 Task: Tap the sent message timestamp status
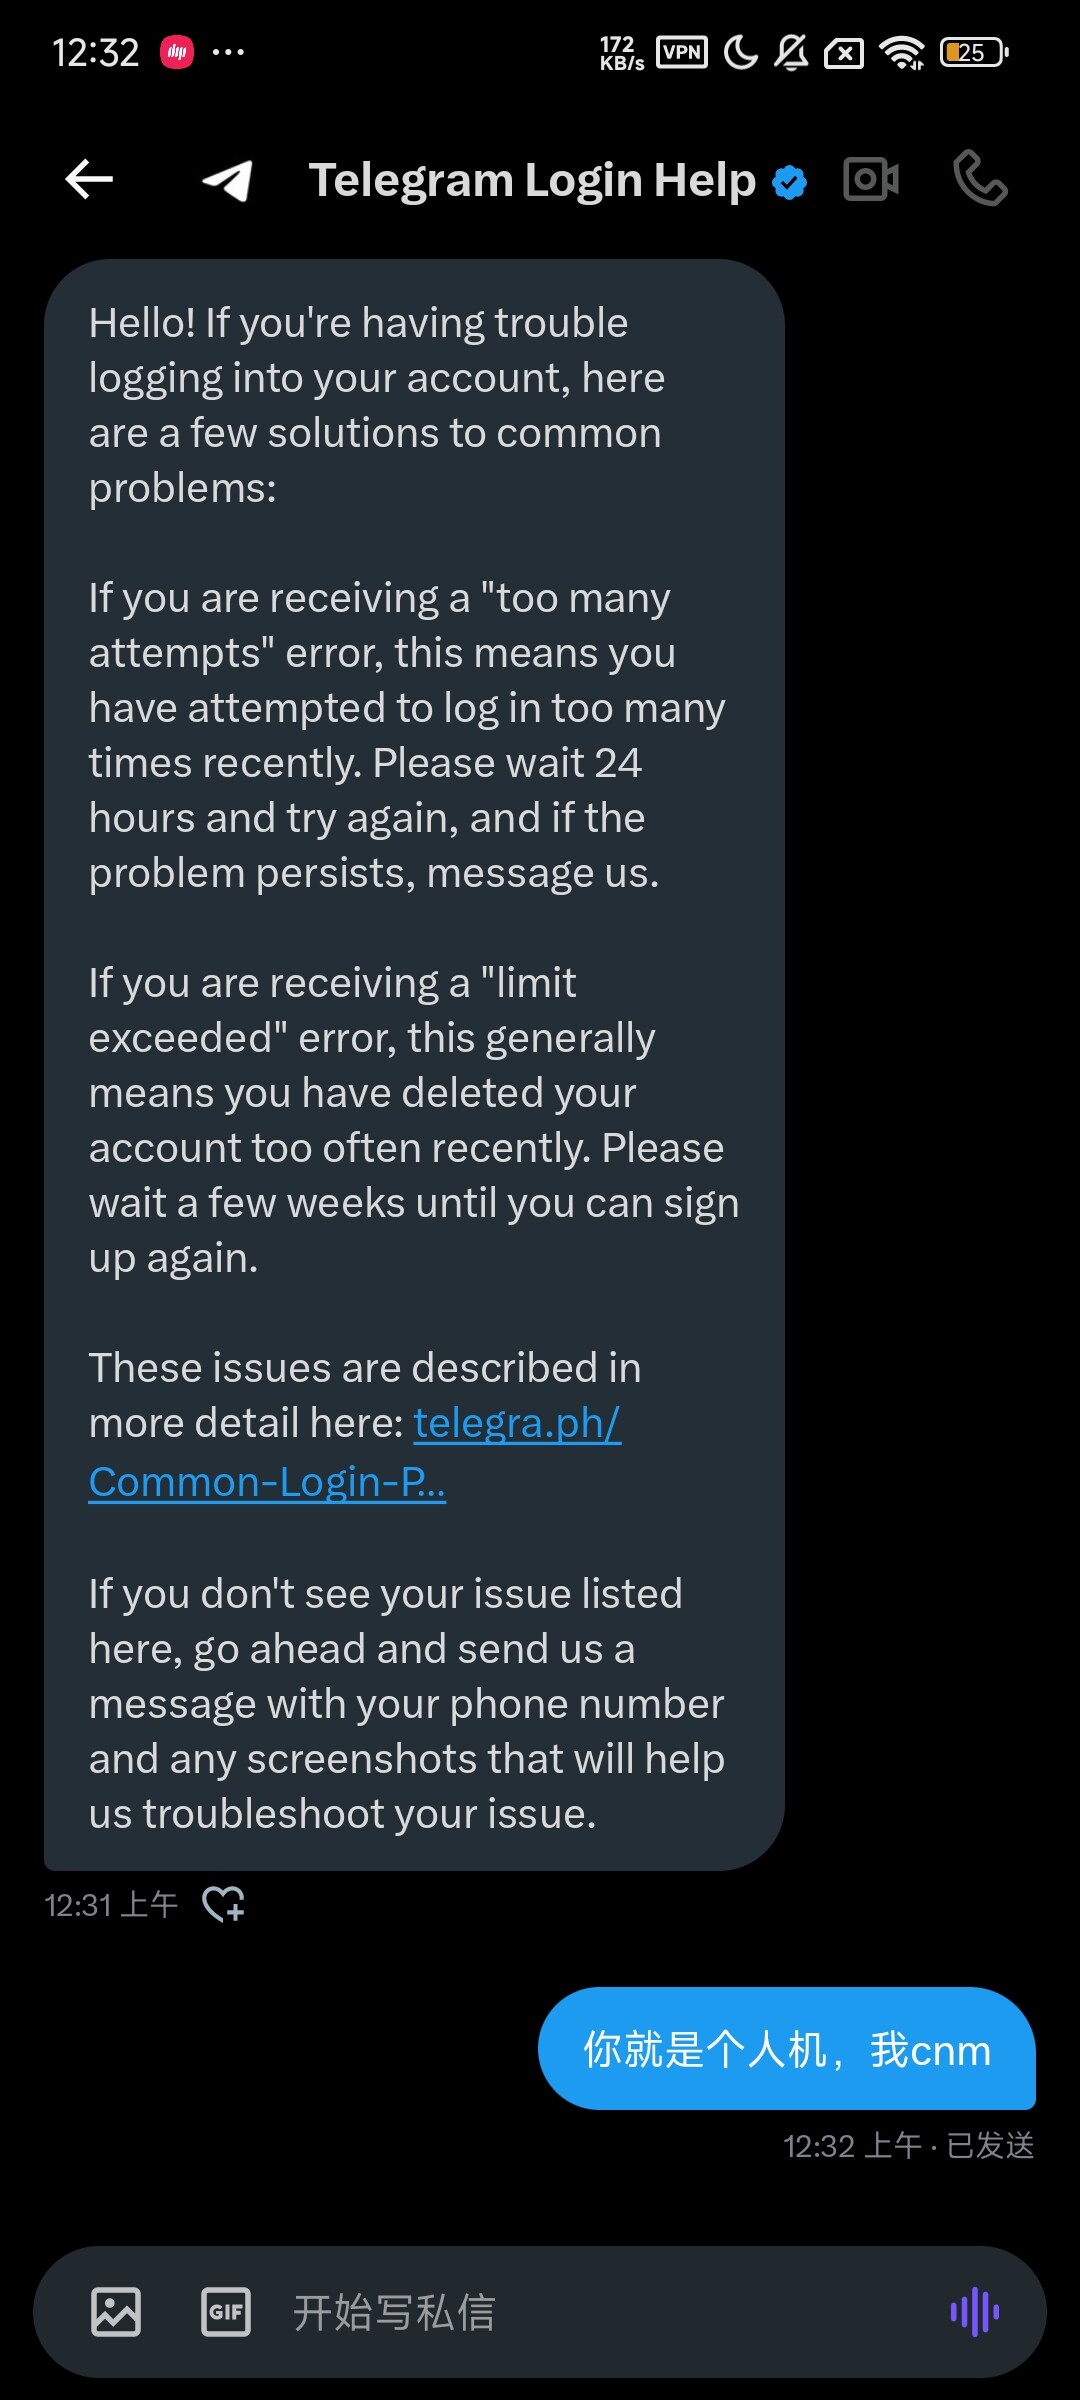tap(908, 2146)
